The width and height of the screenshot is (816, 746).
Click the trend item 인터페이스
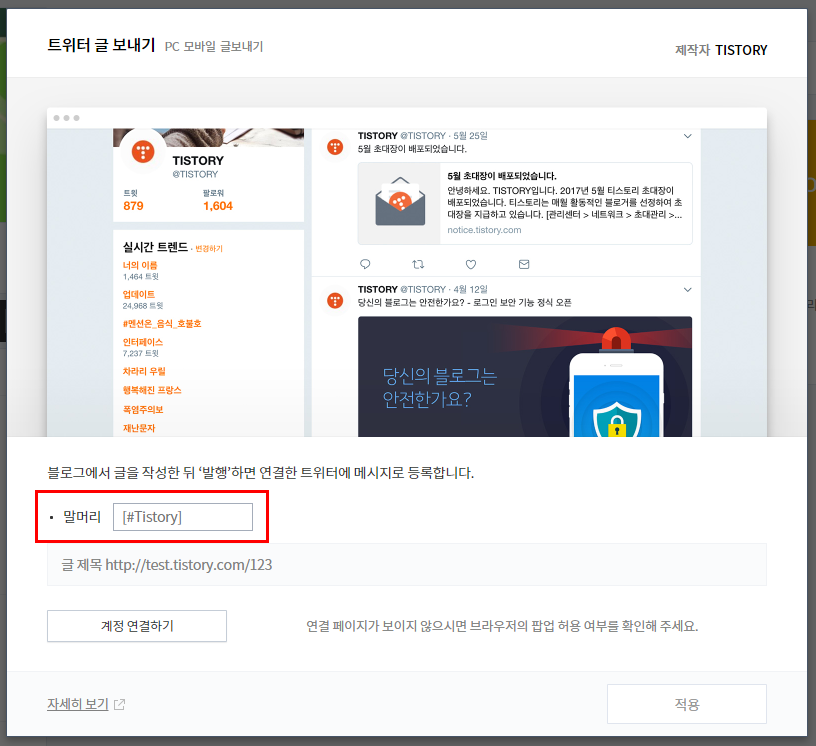pyautogui.click(x=143, y=342)
